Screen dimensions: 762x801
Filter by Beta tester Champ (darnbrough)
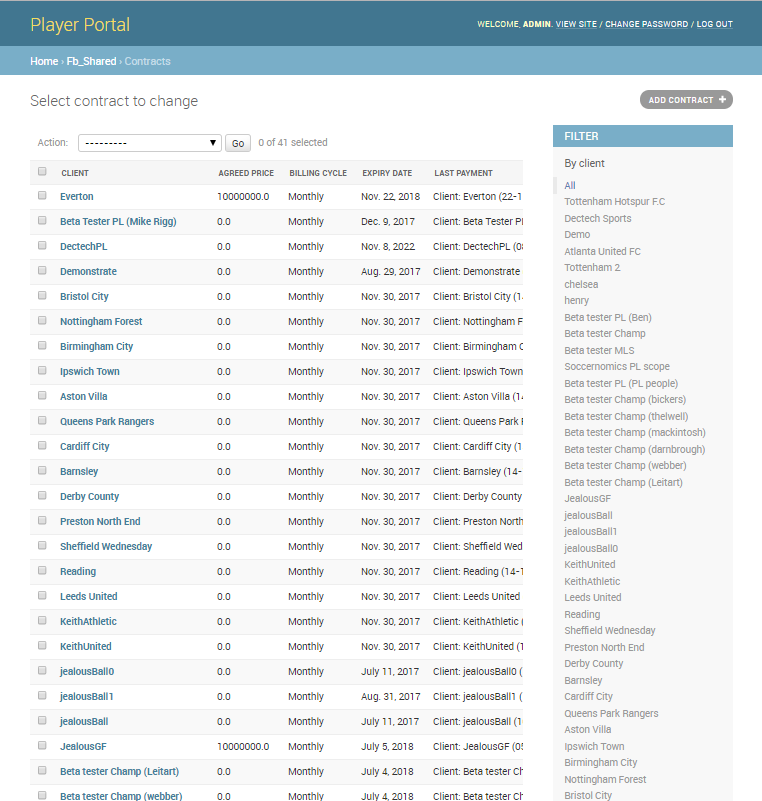(635, 450)
